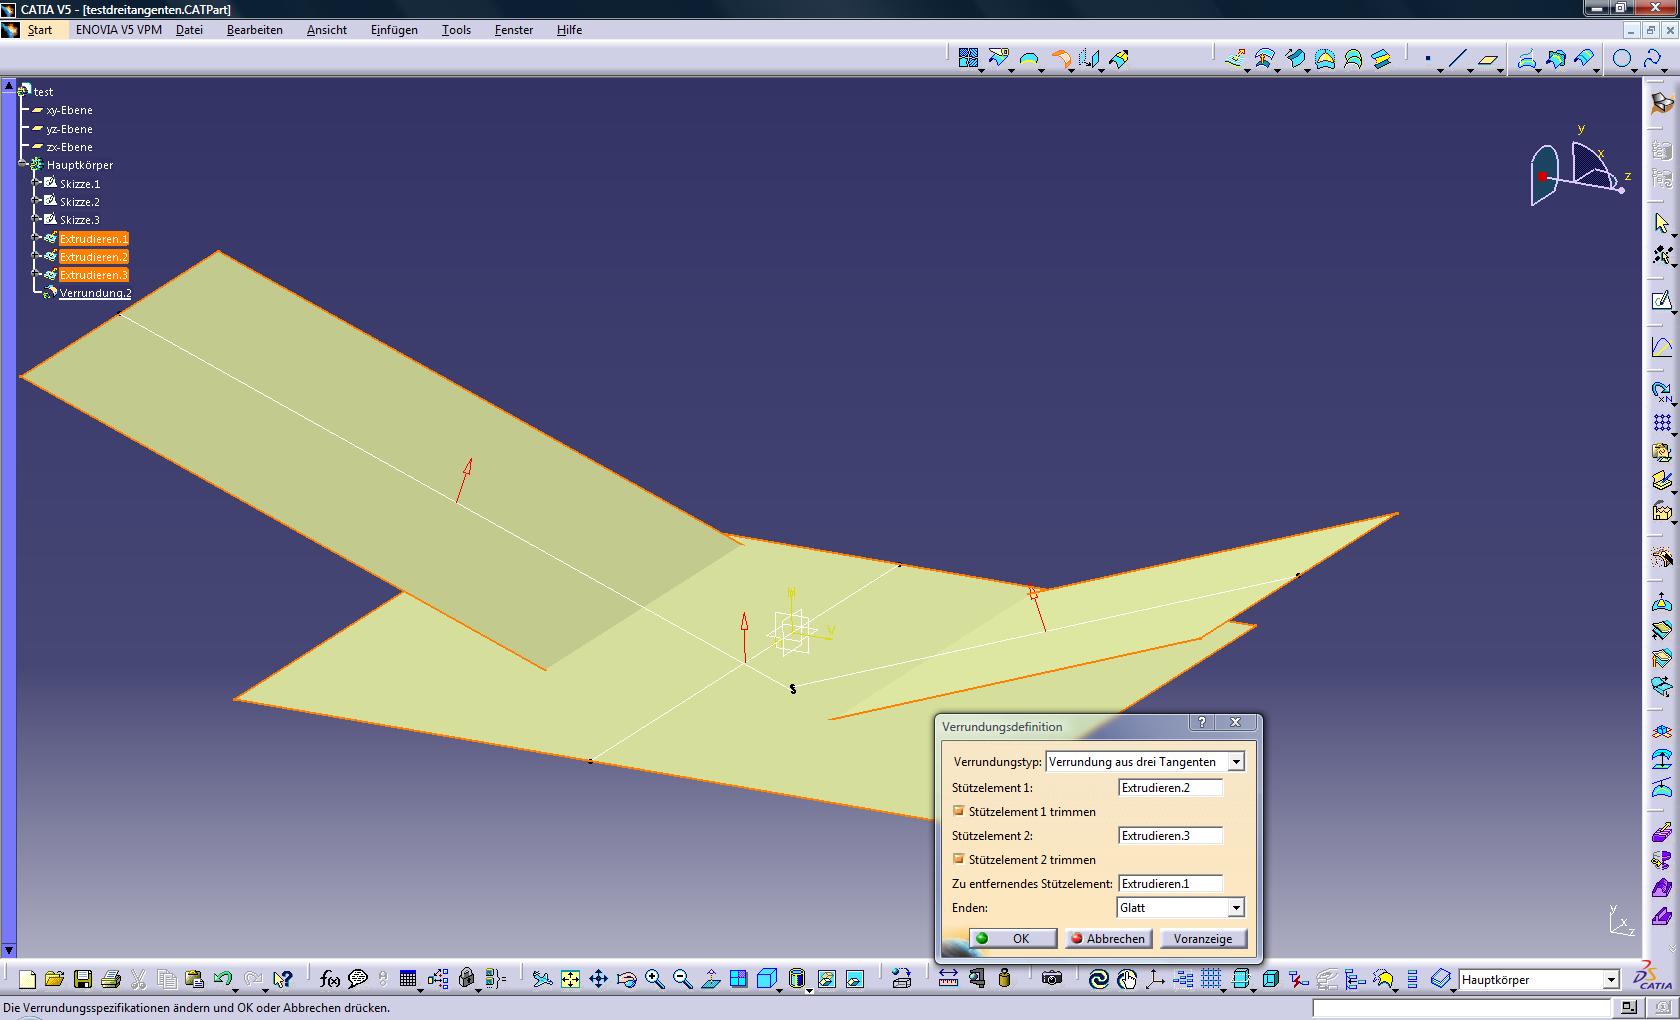Image resolution: width=1680 pixels, height=1020 pixels.
Task: Open the Start menu
Action: coord(40,30)
